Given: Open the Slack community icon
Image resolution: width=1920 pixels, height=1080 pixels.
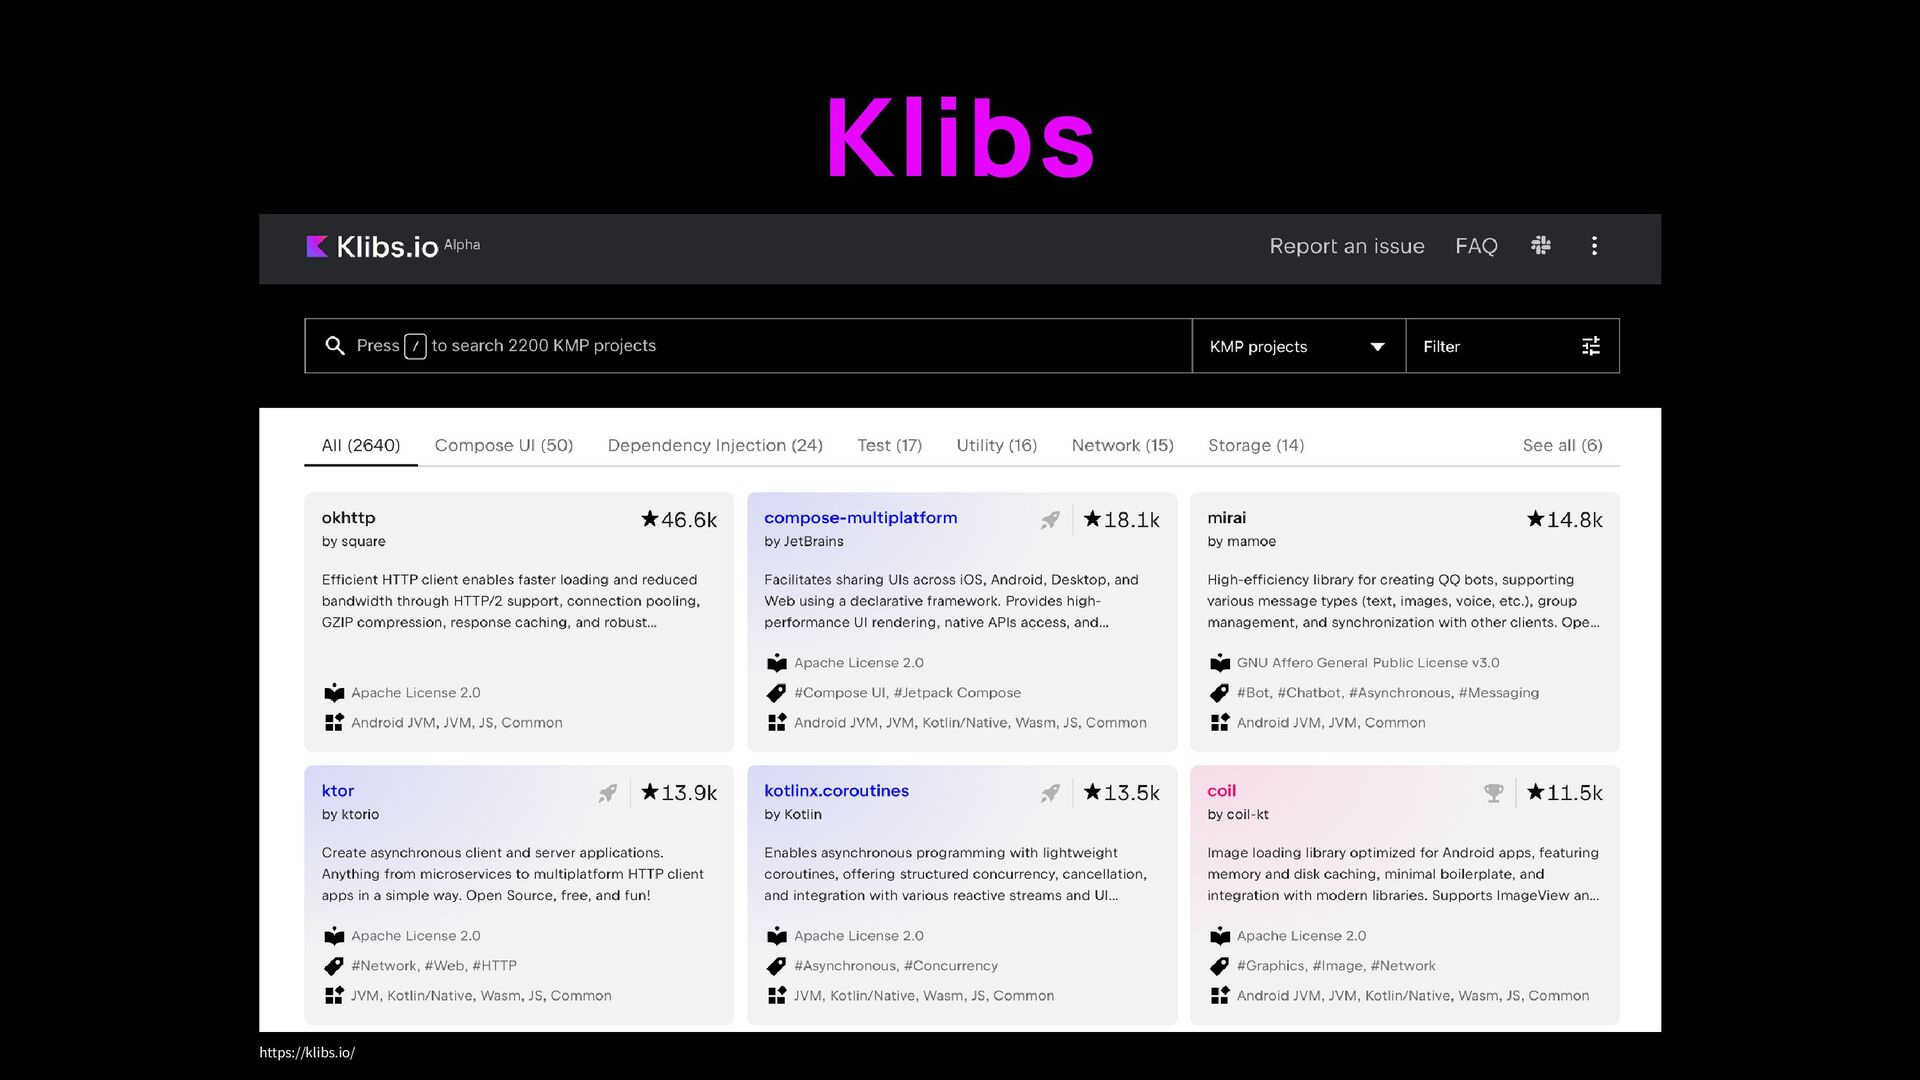Looking at the screenshot, I should pos(1541,245).
